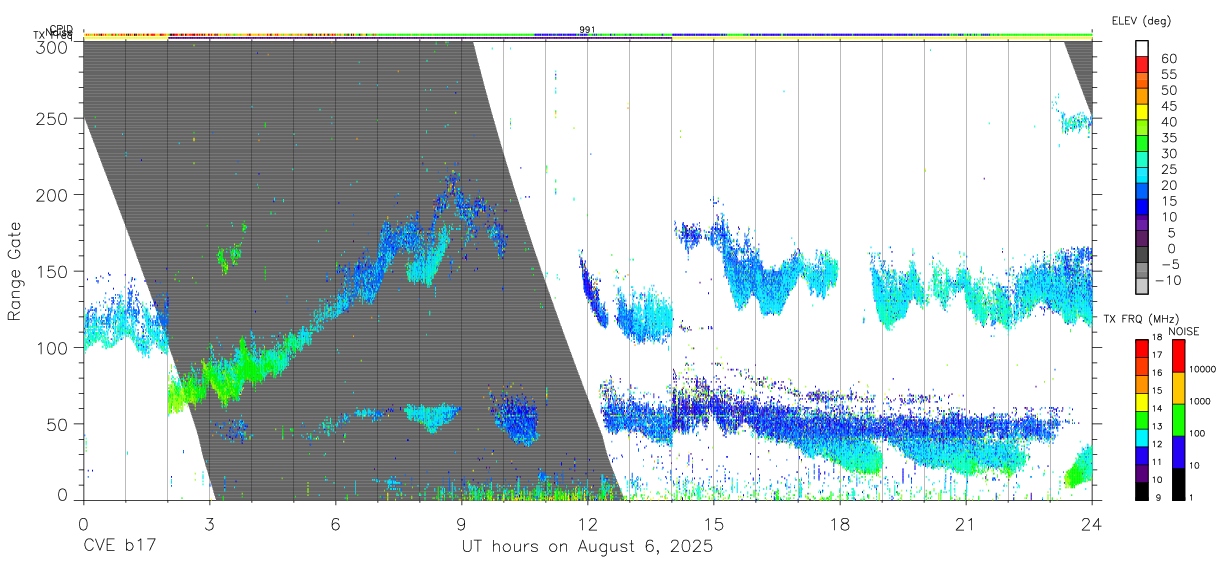The image size is (1228, 567).
Task: Pick the yellow 14–15 swatch in TX FRQ bar
Action: point(1142,401)
